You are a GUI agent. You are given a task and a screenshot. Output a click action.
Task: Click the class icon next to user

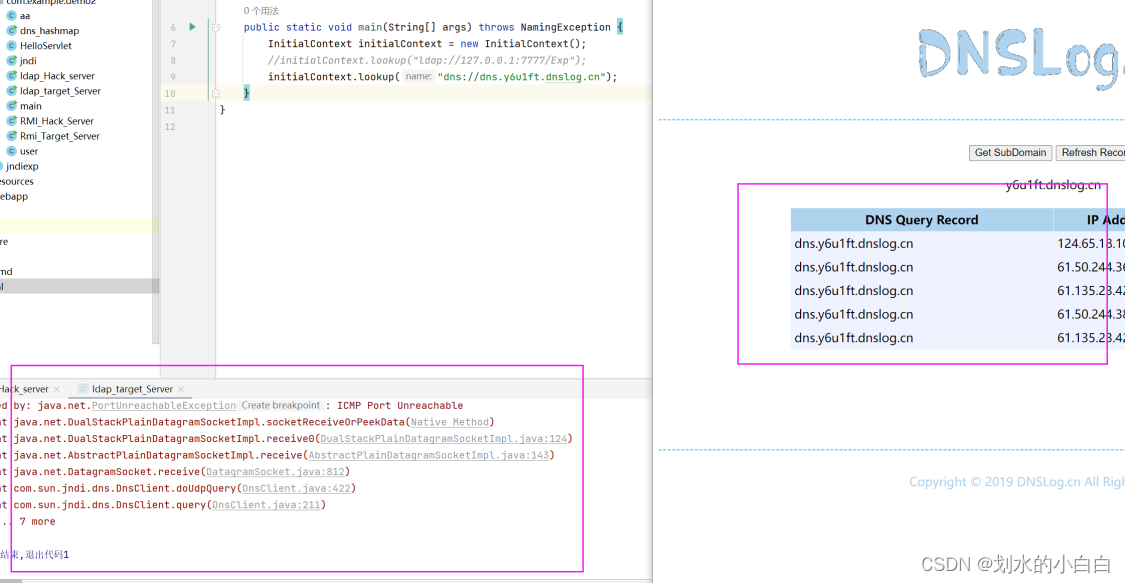11,151
